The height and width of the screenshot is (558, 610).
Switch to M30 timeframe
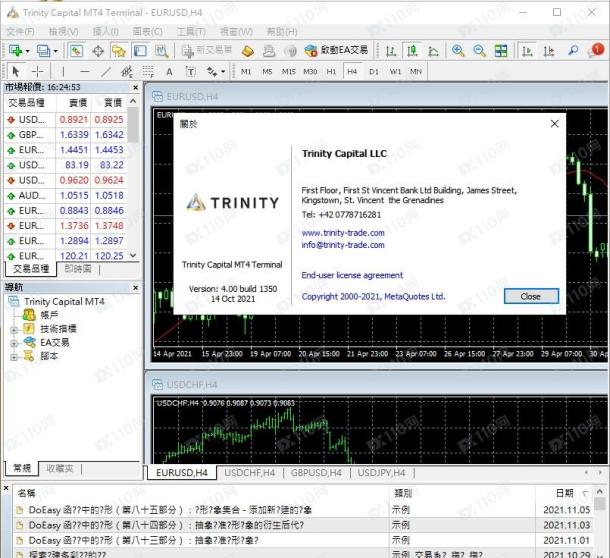point(310,72)
